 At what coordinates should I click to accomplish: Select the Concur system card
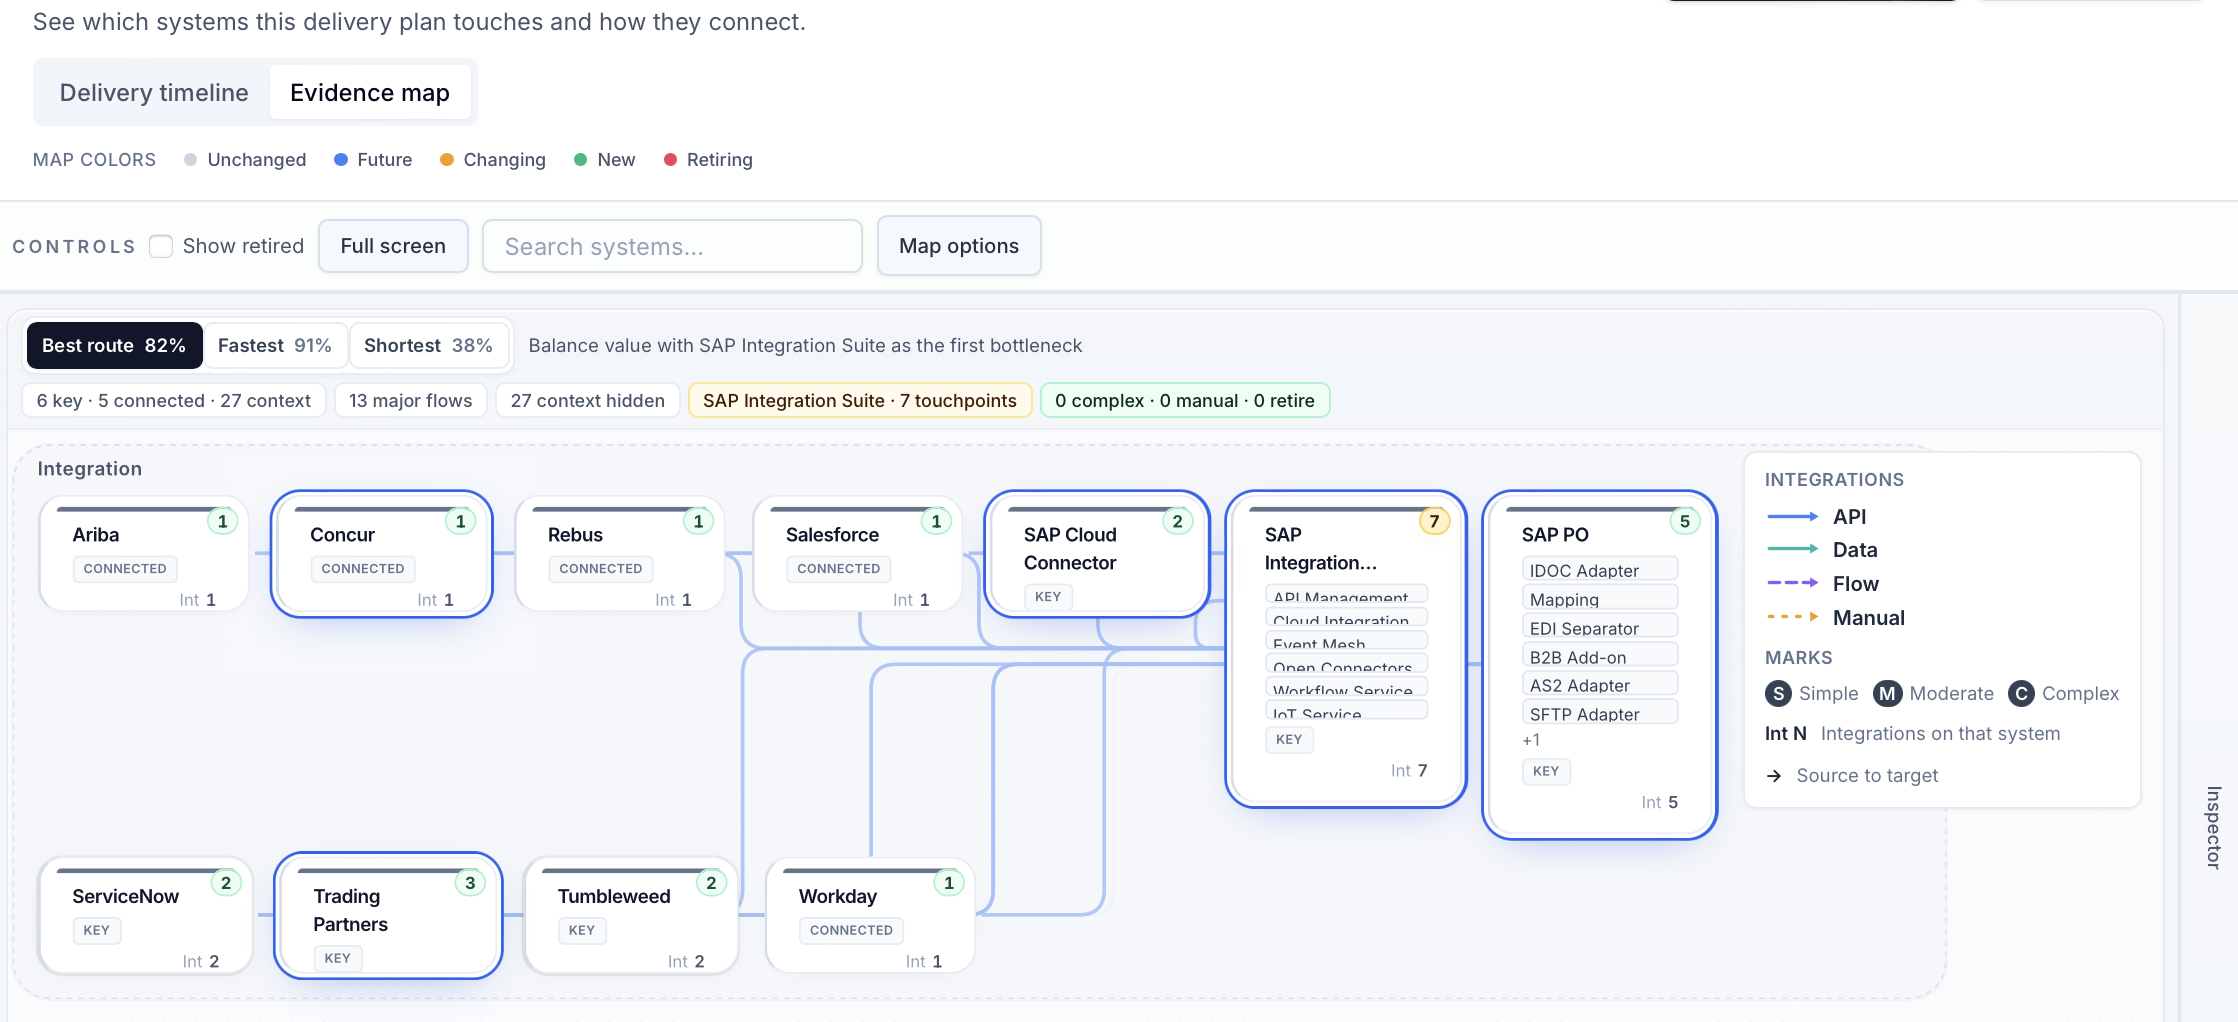[x=382, y=554]
